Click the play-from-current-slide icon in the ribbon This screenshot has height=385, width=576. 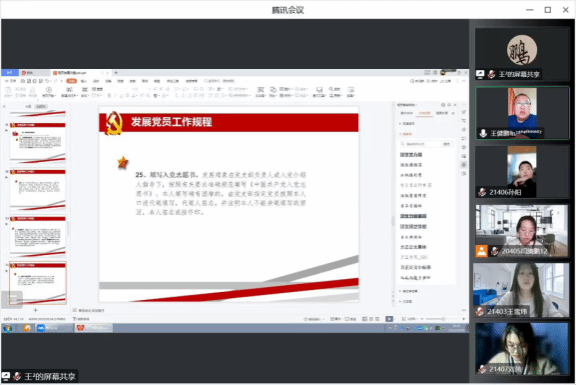point(48,90)
